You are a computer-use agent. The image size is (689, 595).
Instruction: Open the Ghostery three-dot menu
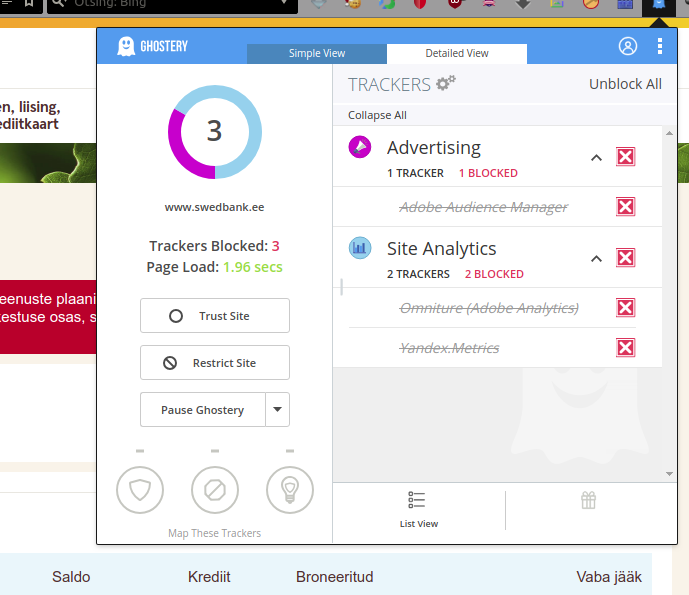[x=660, y=46]
